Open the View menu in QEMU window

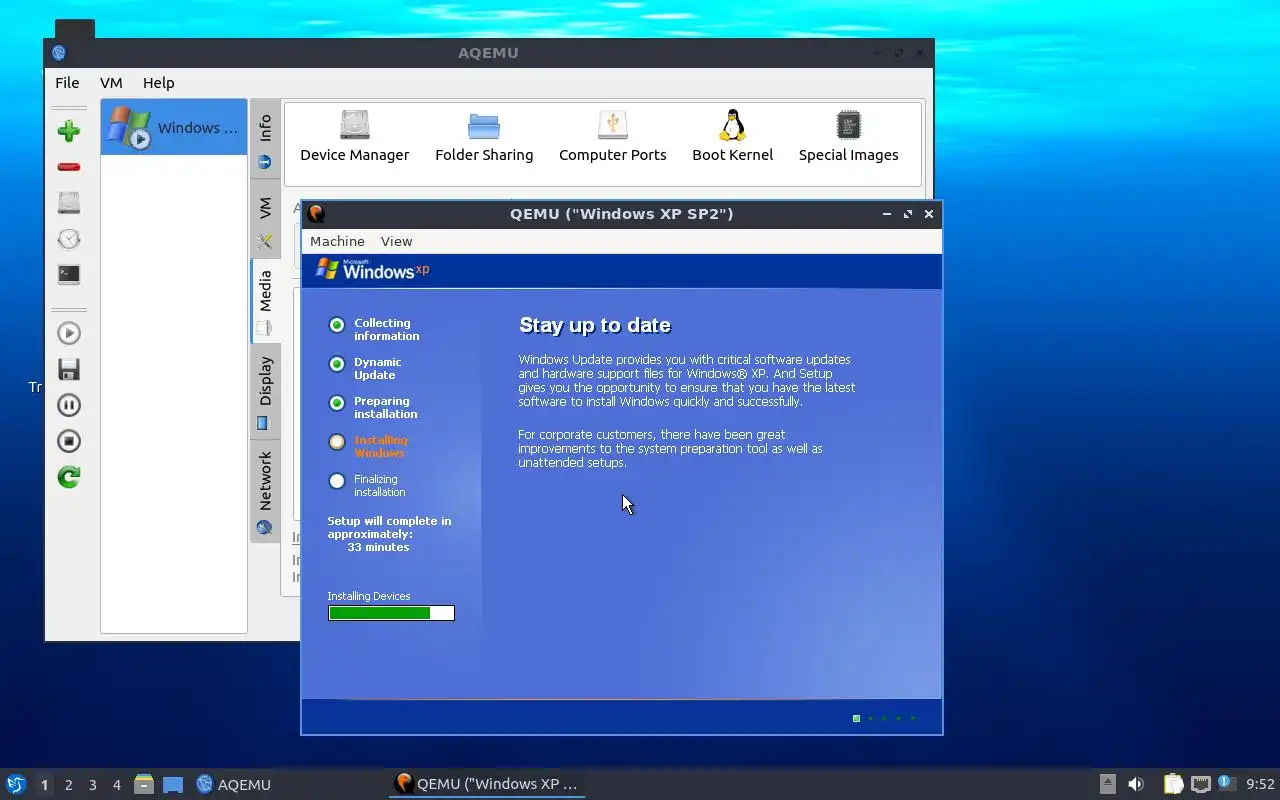click(x=396, y=241)
